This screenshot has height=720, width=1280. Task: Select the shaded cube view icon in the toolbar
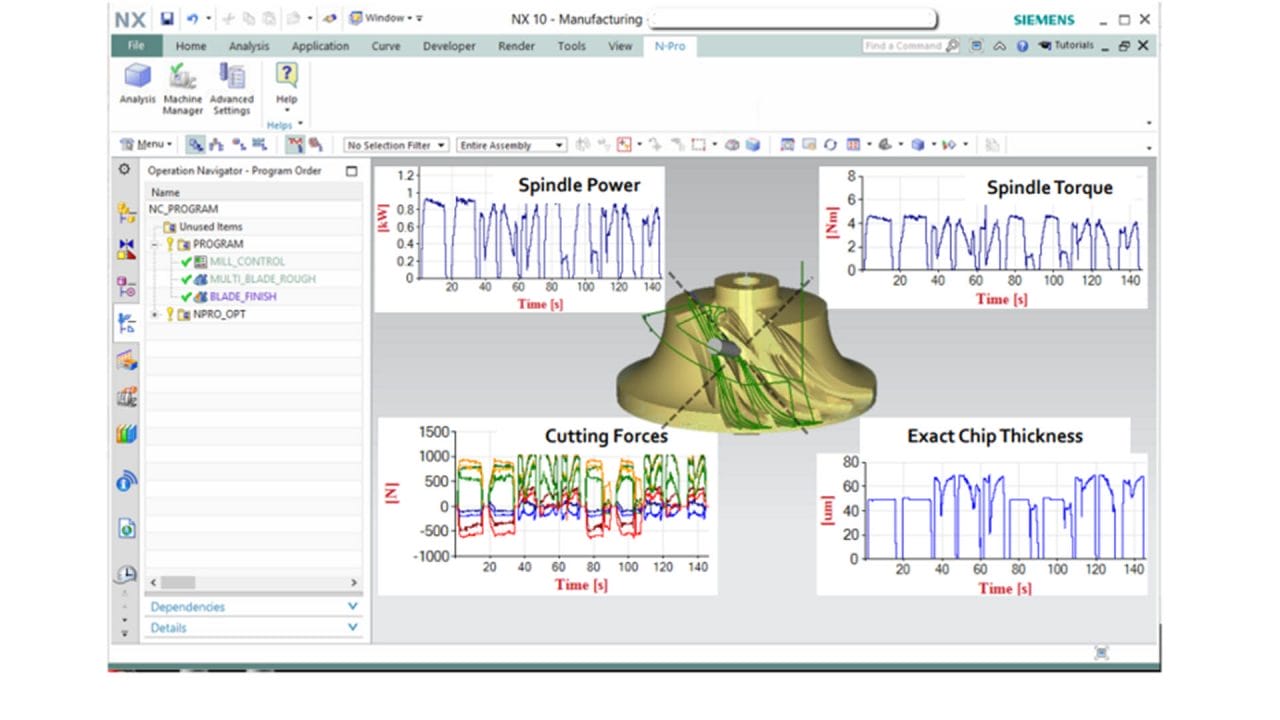tap(917, 144)
